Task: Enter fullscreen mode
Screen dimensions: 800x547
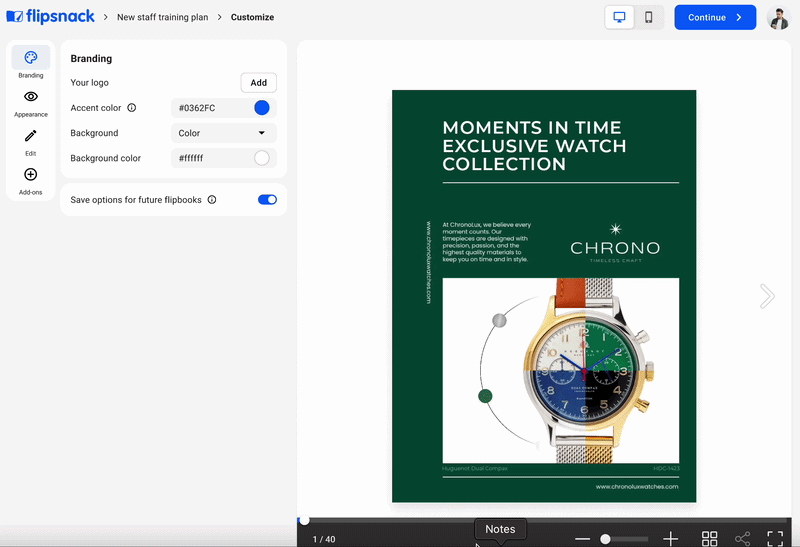Action: (775, 539)
